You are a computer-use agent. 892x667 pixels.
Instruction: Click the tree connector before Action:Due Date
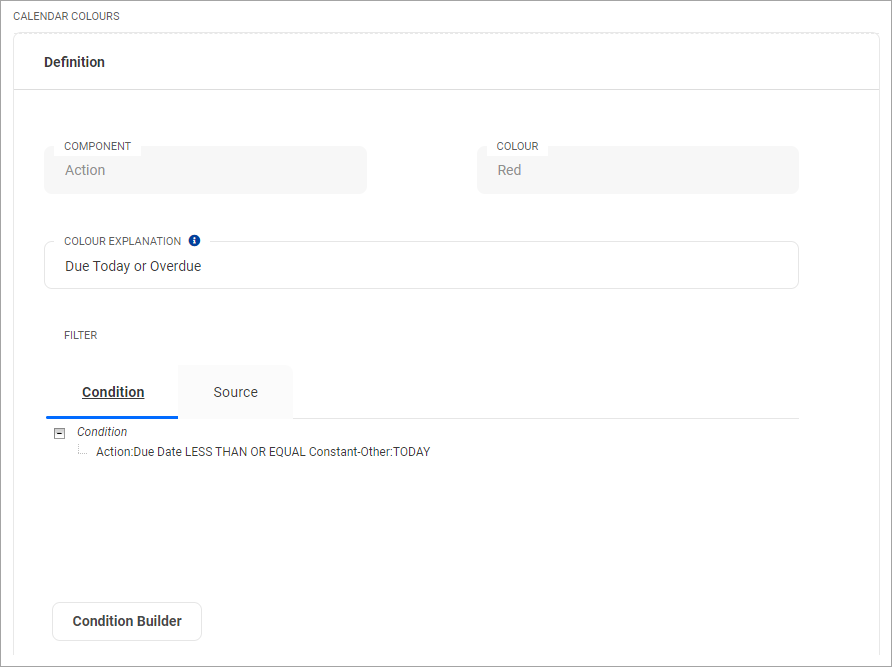[x=84, y=452]
